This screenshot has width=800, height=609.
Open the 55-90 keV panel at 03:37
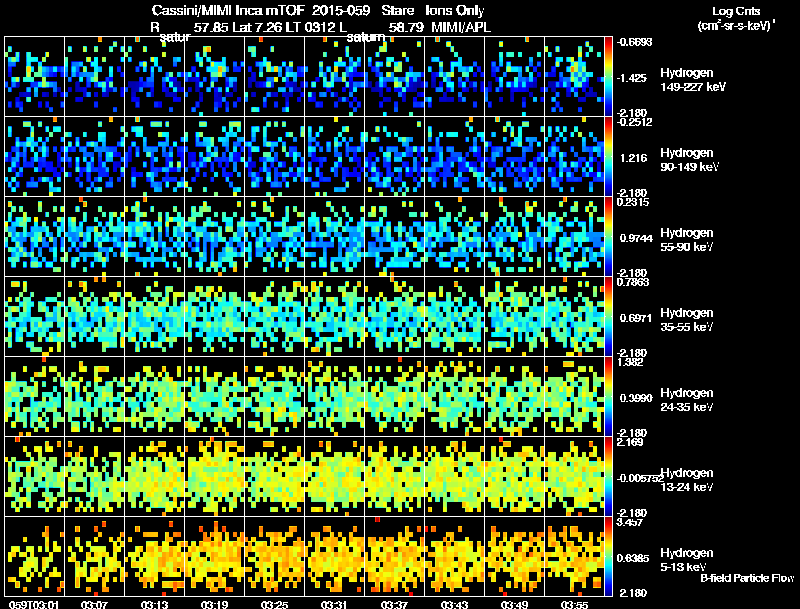394,237
